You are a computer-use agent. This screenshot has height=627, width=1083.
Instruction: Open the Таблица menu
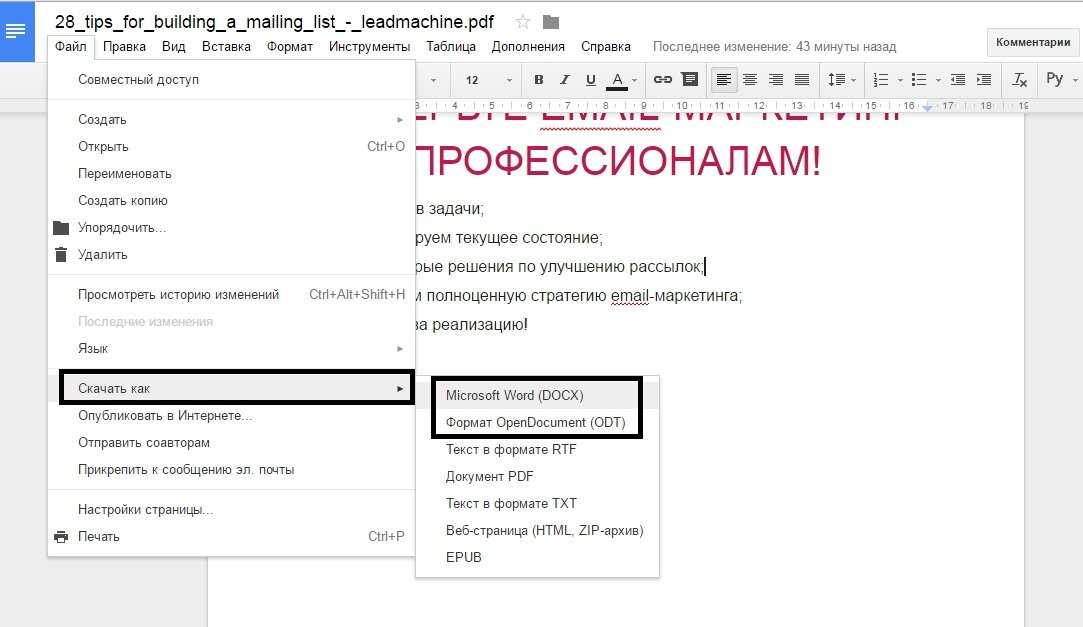coord(450,46)
